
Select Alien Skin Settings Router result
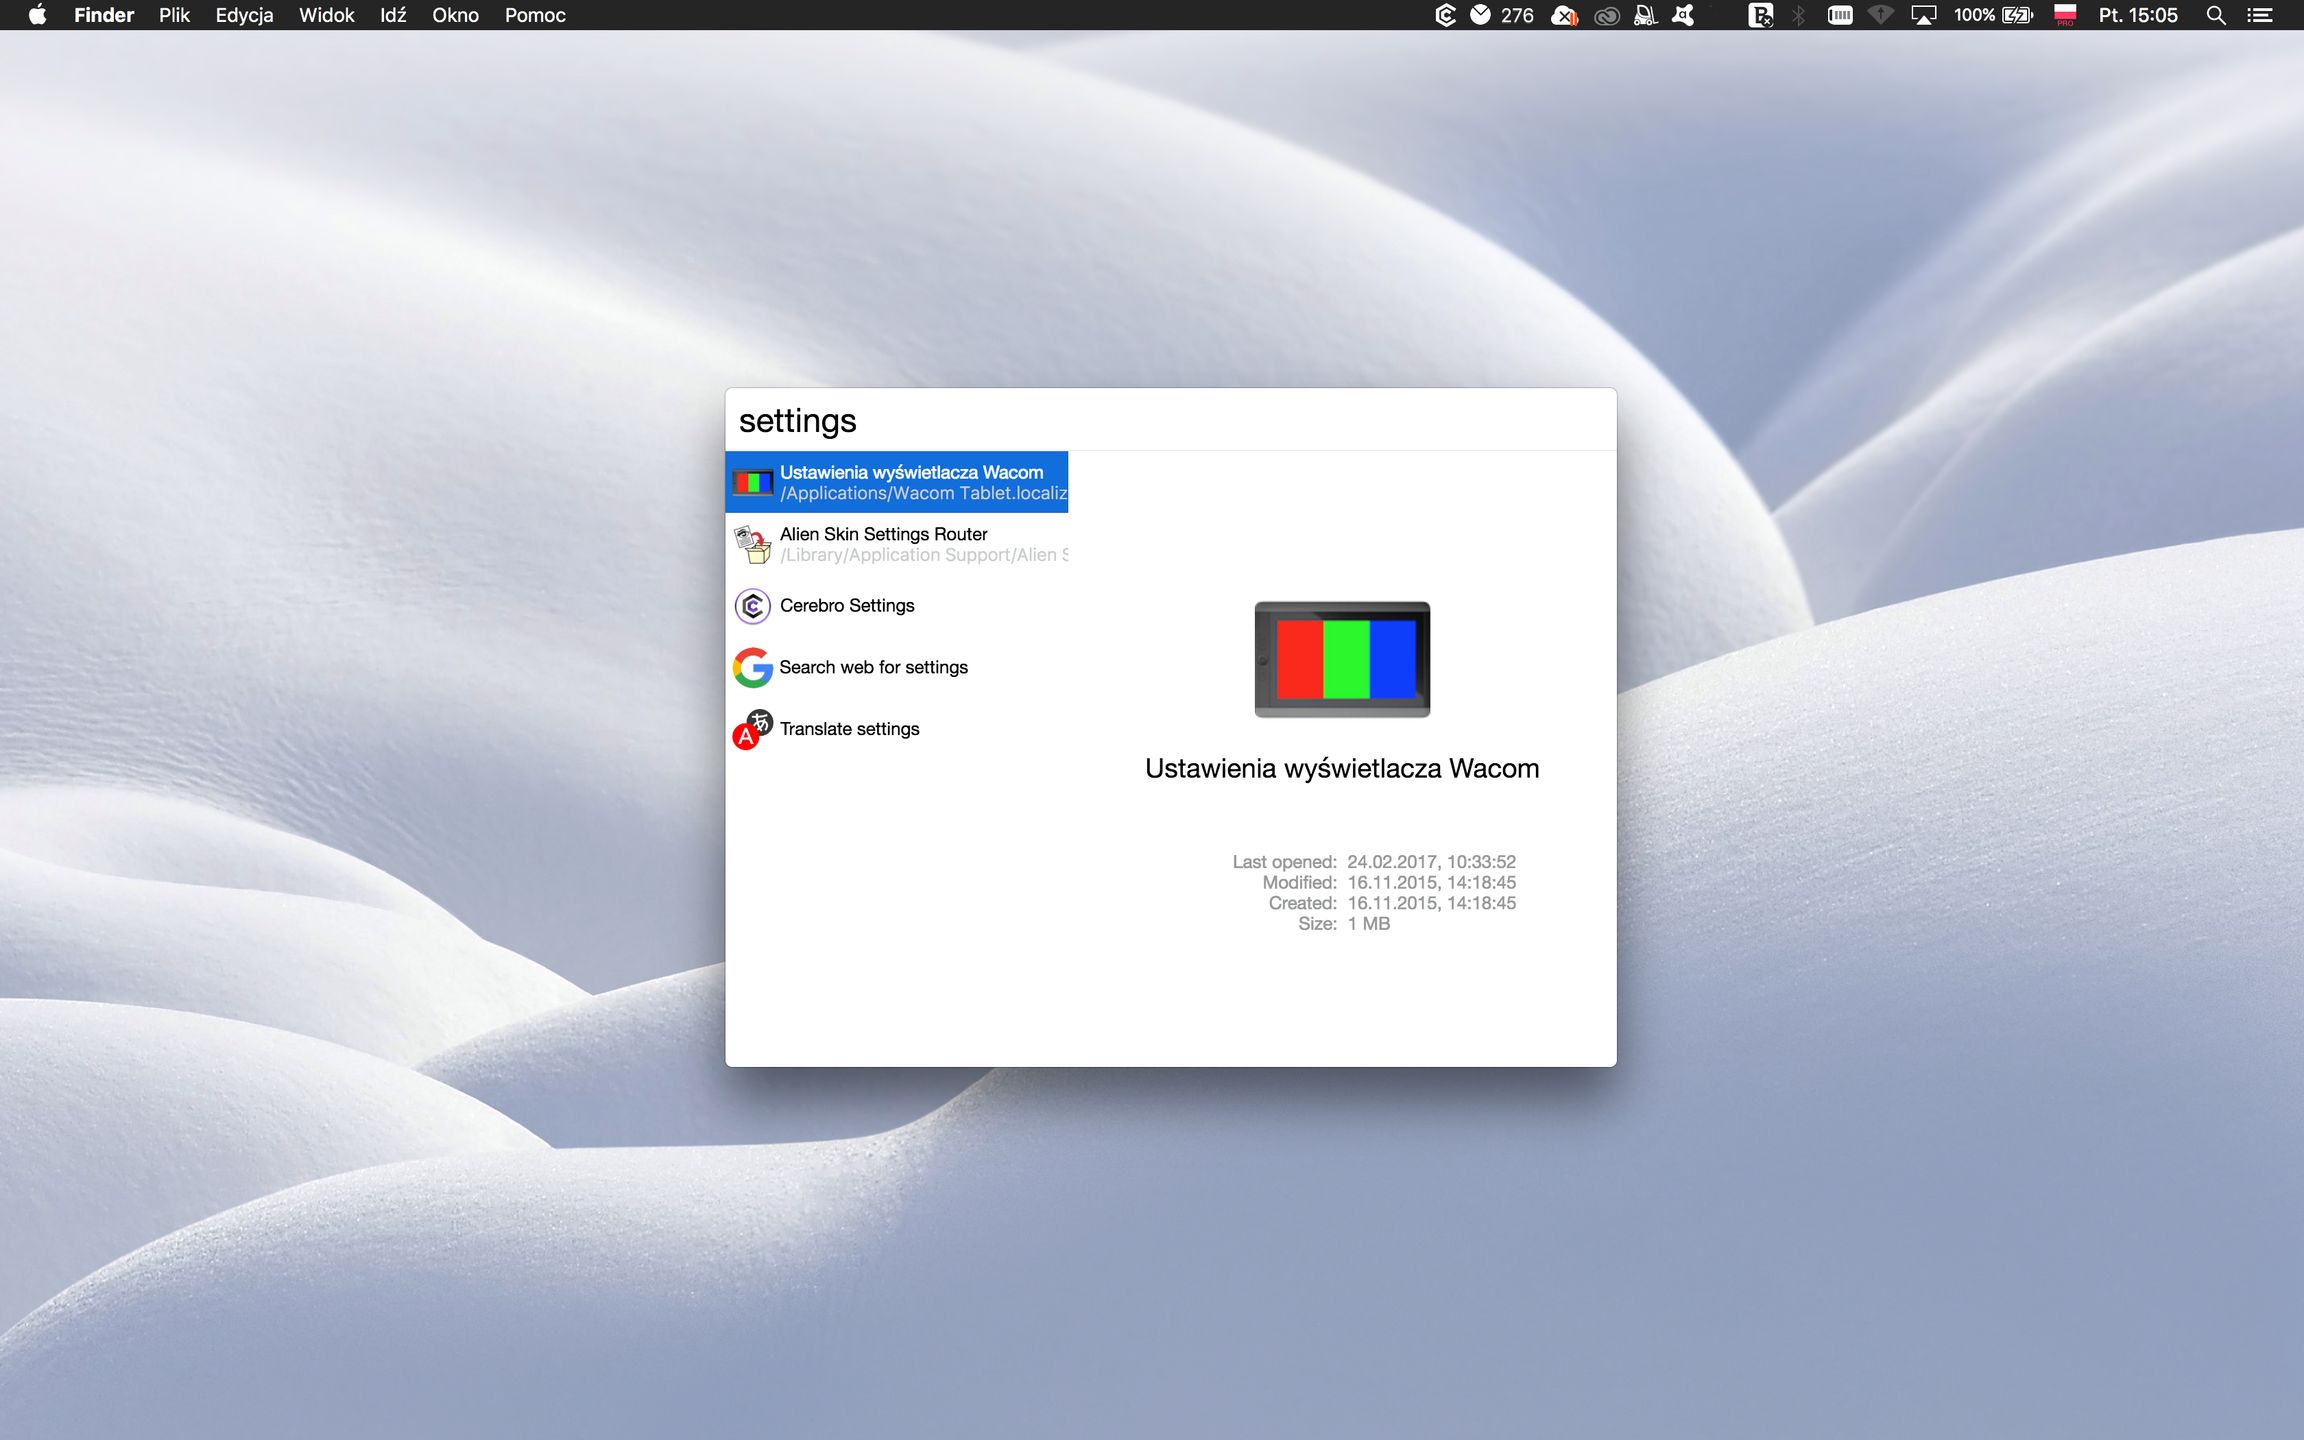897,544
